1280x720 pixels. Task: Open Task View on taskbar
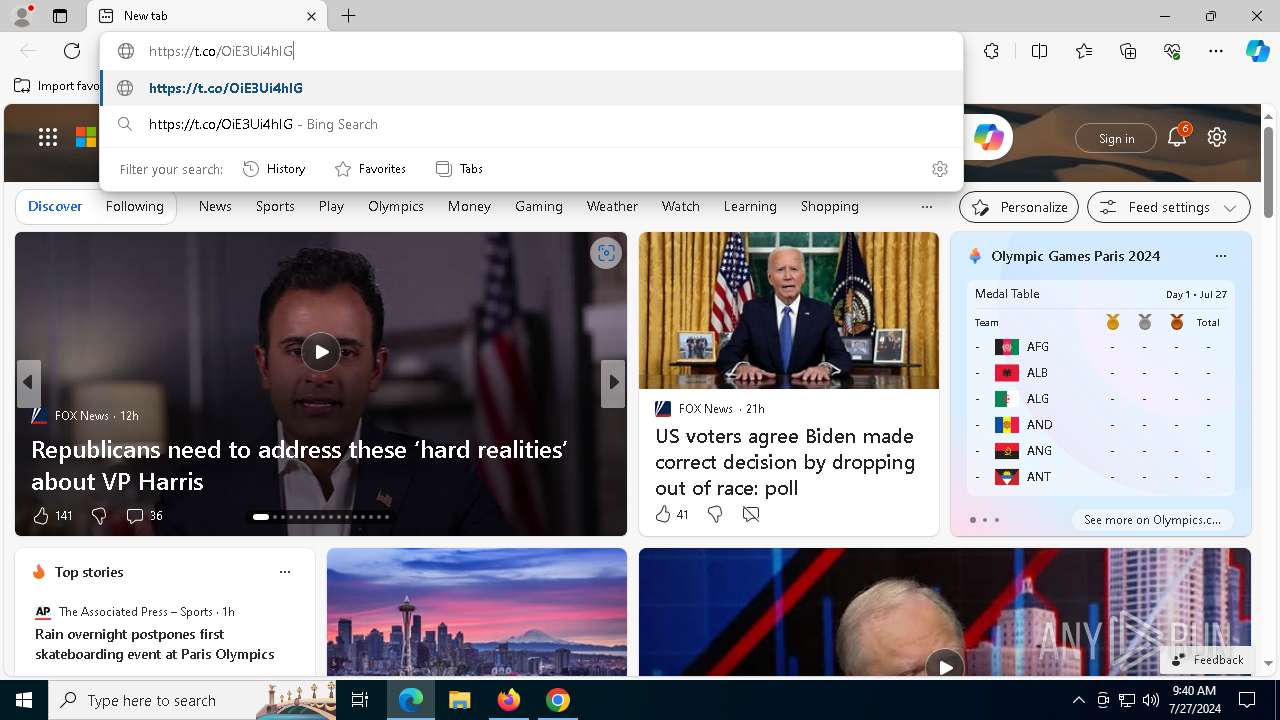tap(361, 700)
